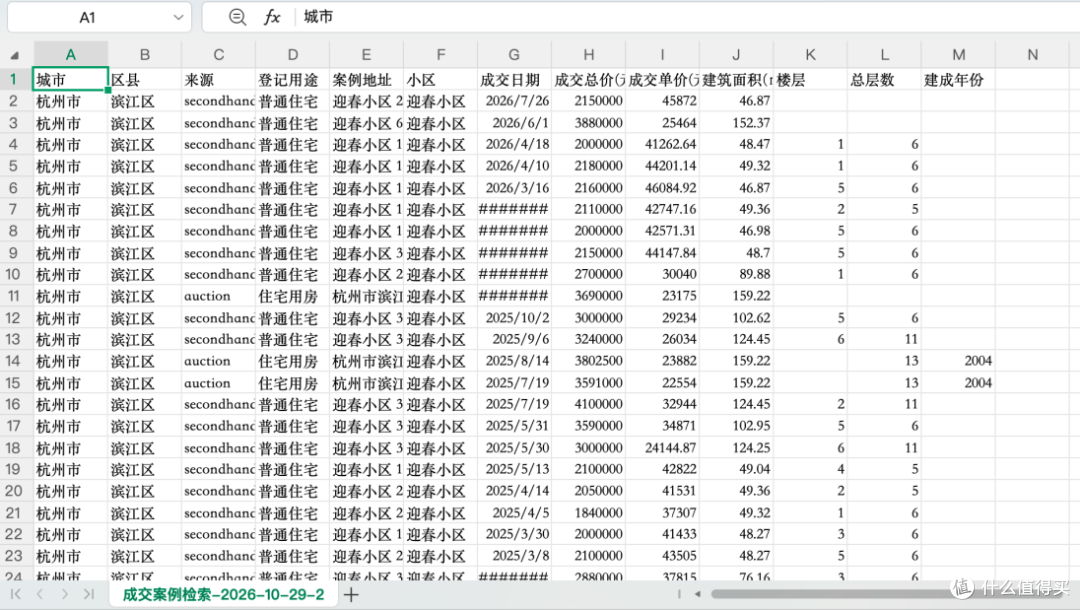Image resolution: width=1080 pixels, height=610 pixels.
Task: Select the total price cell 4100000
Action: (588, 404)
